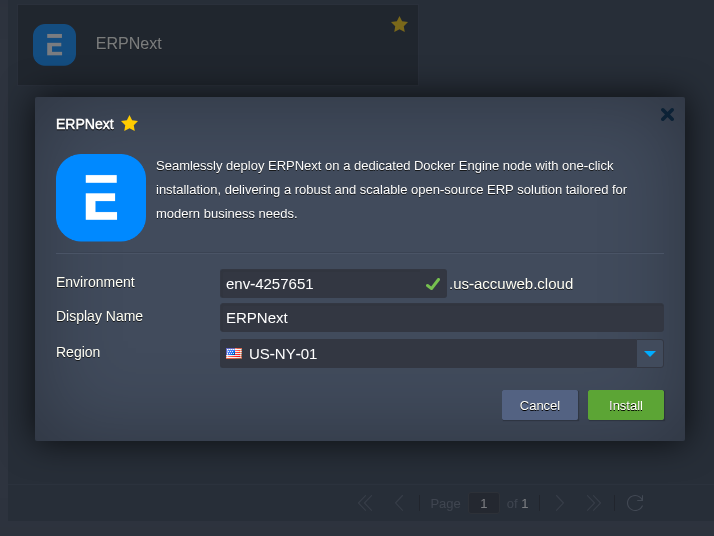The width and height of the screenshot is (714, 536).
Task: Go to the previous page arrow
Action: (399, 503)
